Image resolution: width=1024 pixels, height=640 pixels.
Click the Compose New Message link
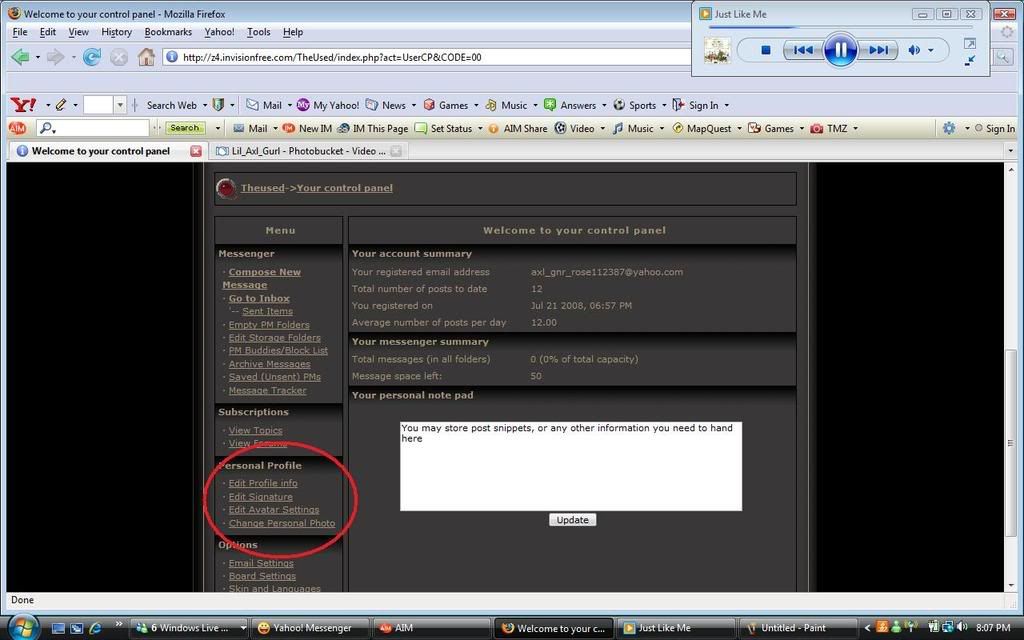coord(263,272)
